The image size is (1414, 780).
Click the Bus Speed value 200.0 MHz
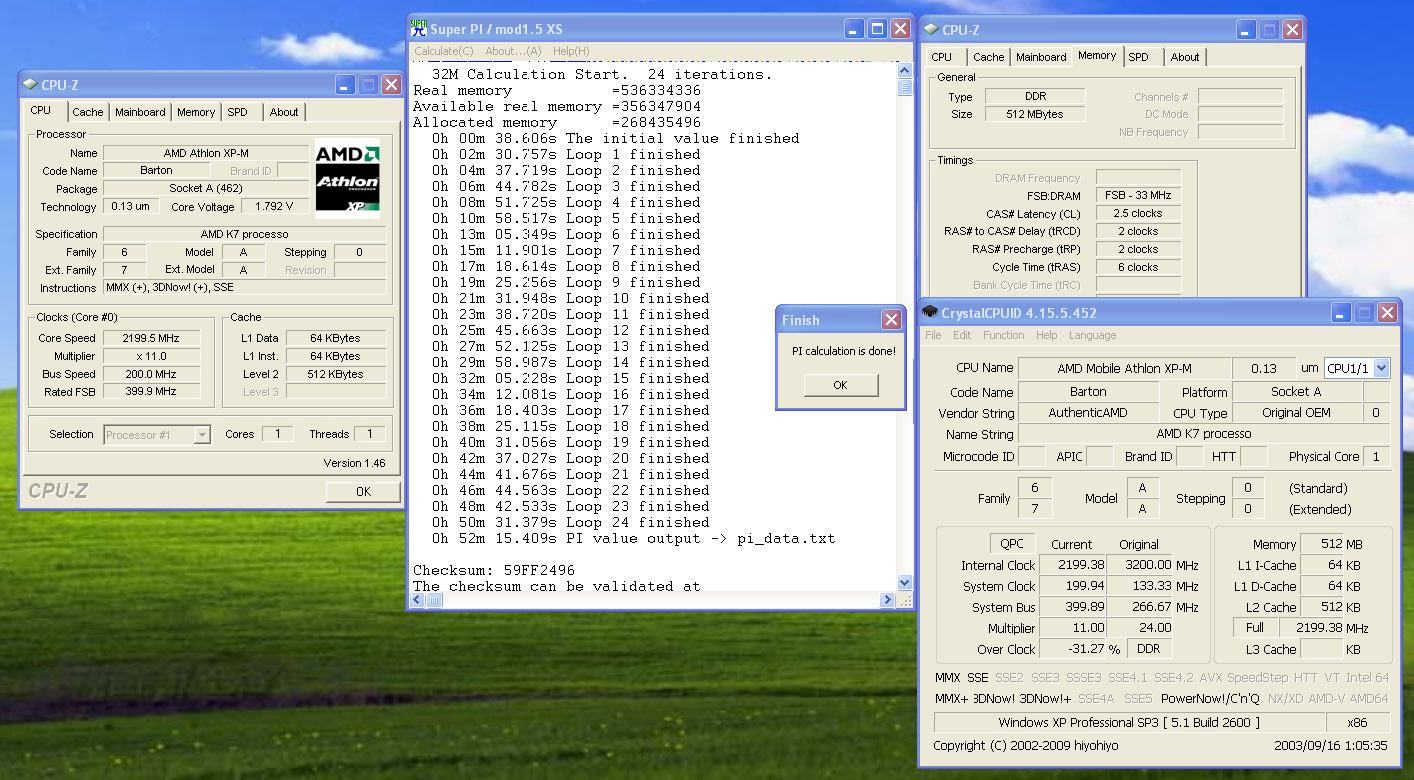click(x=151, y=374)
